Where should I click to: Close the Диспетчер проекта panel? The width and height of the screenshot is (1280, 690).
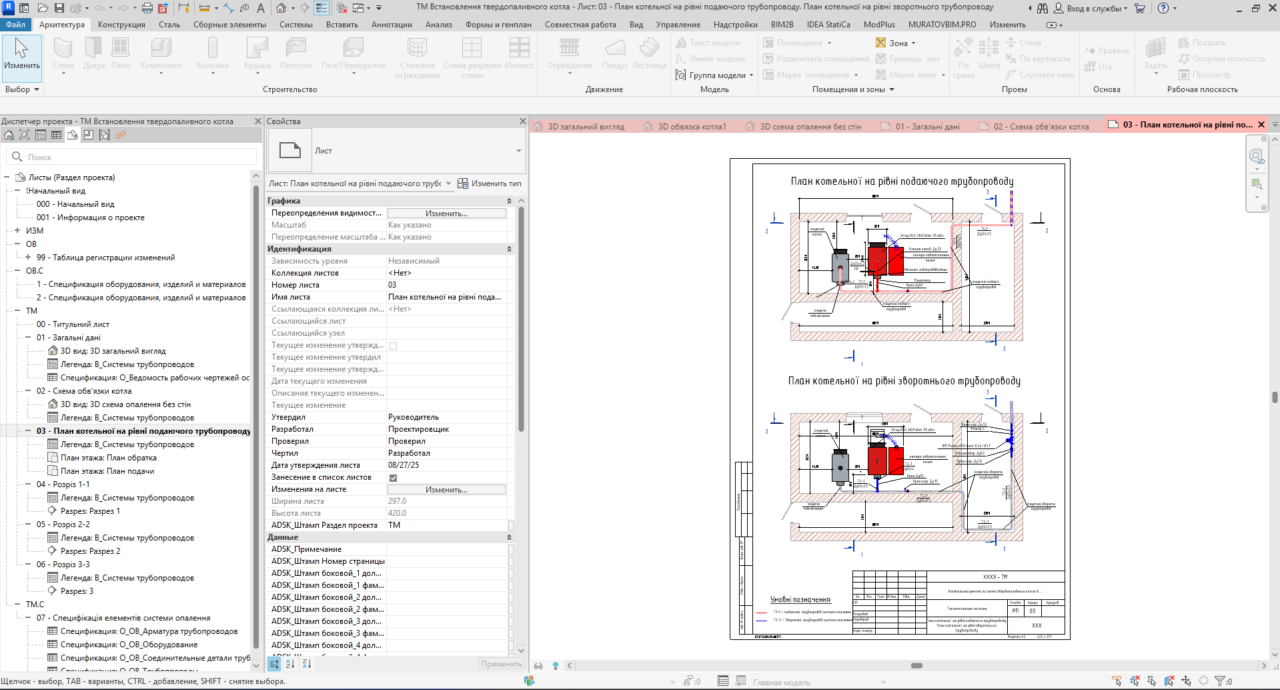pos(254,121)
